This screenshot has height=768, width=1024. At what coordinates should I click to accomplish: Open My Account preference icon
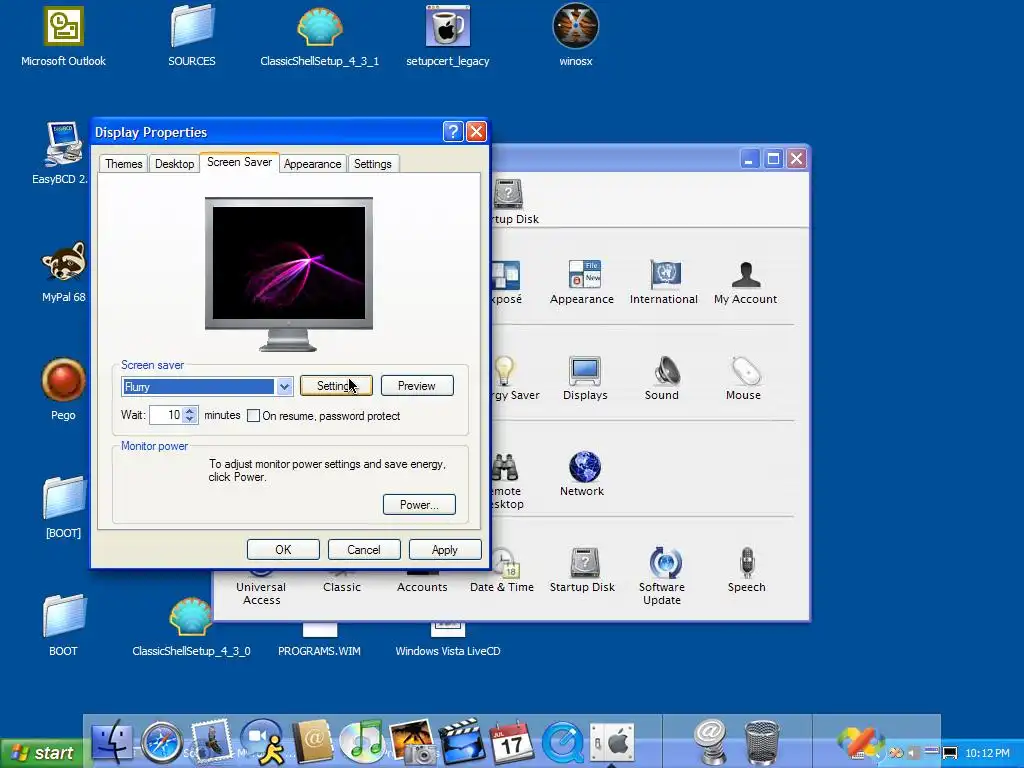(x=745, y=282)
